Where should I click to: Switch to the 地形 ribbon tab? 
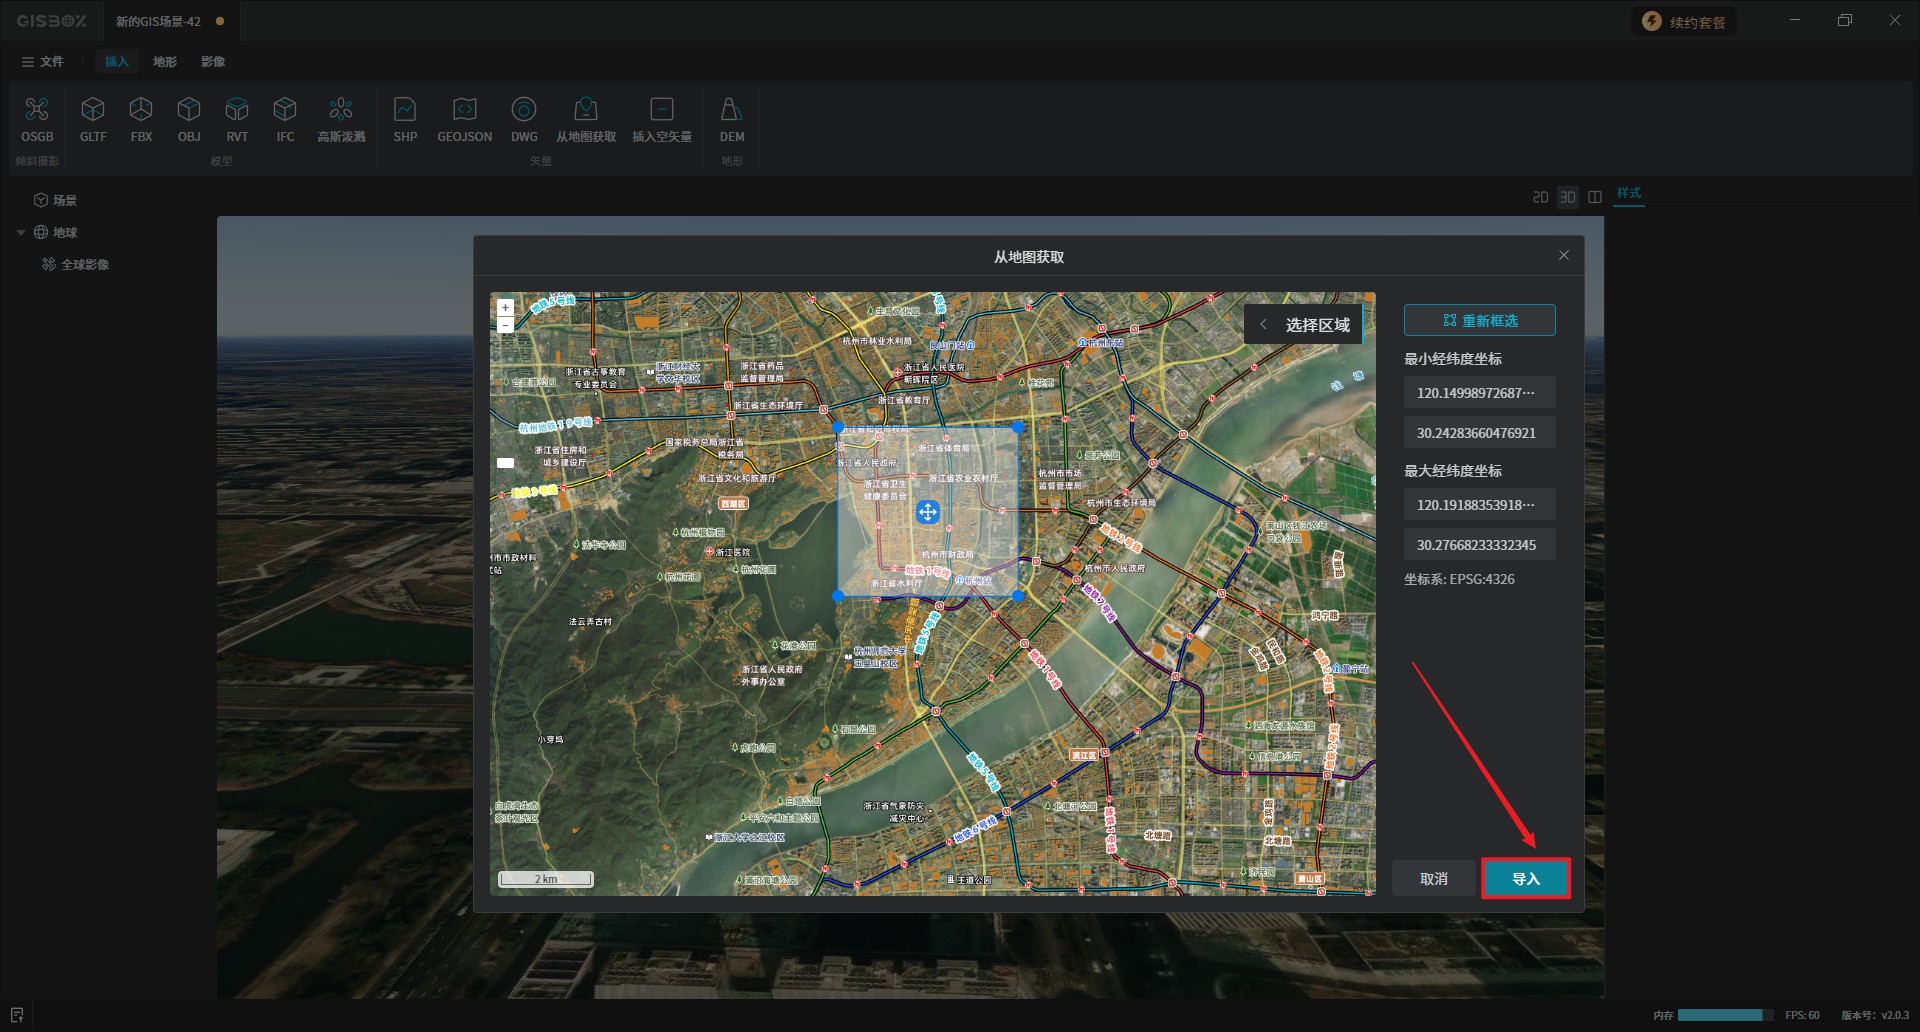click(165, 62)
